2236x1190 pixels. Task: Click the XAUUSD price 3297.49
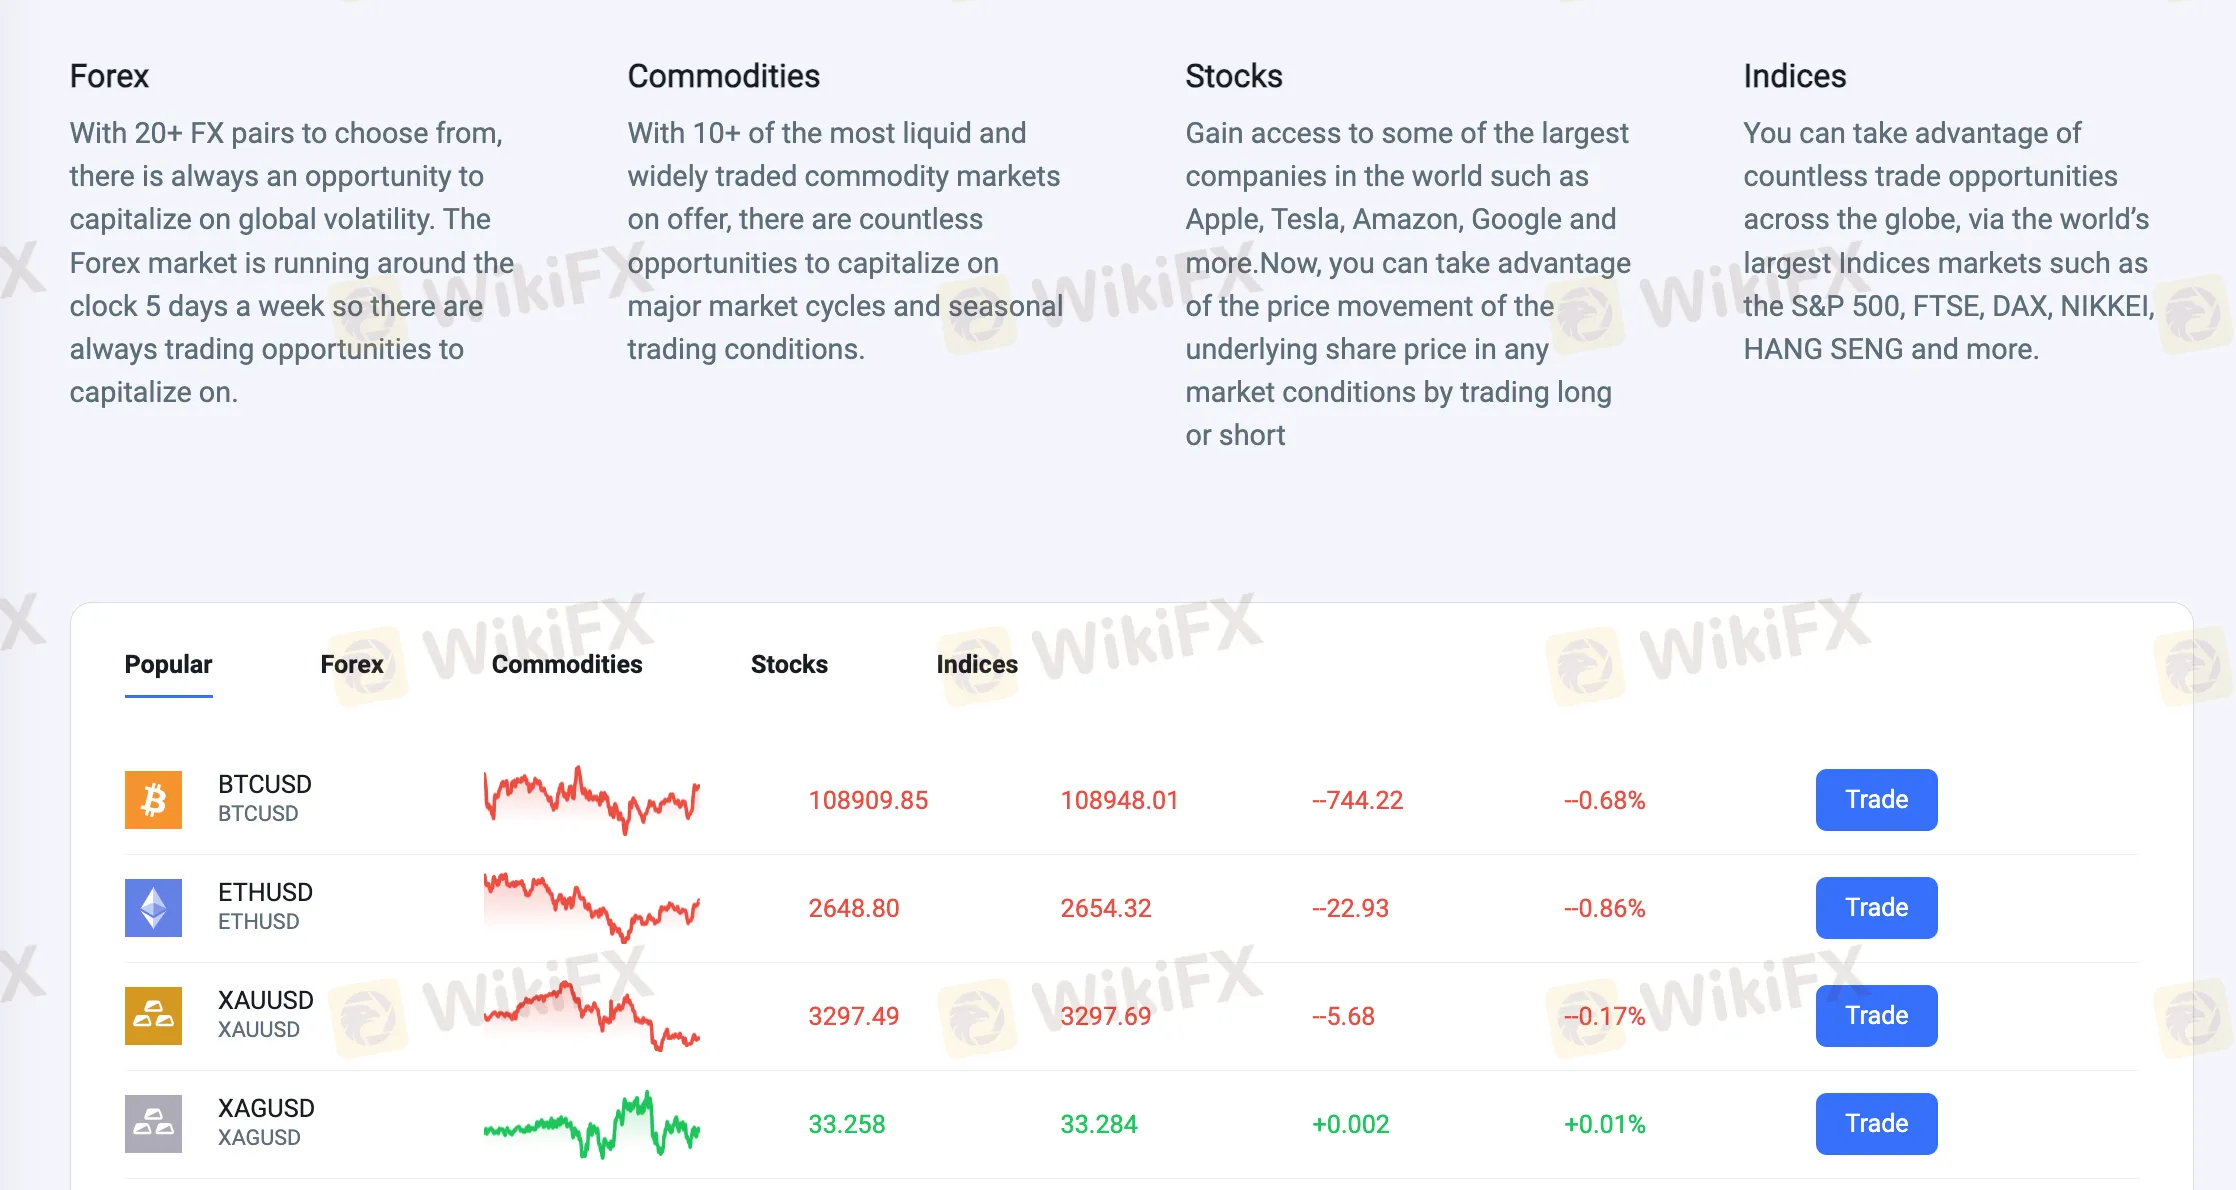[x=853, y=1015]
